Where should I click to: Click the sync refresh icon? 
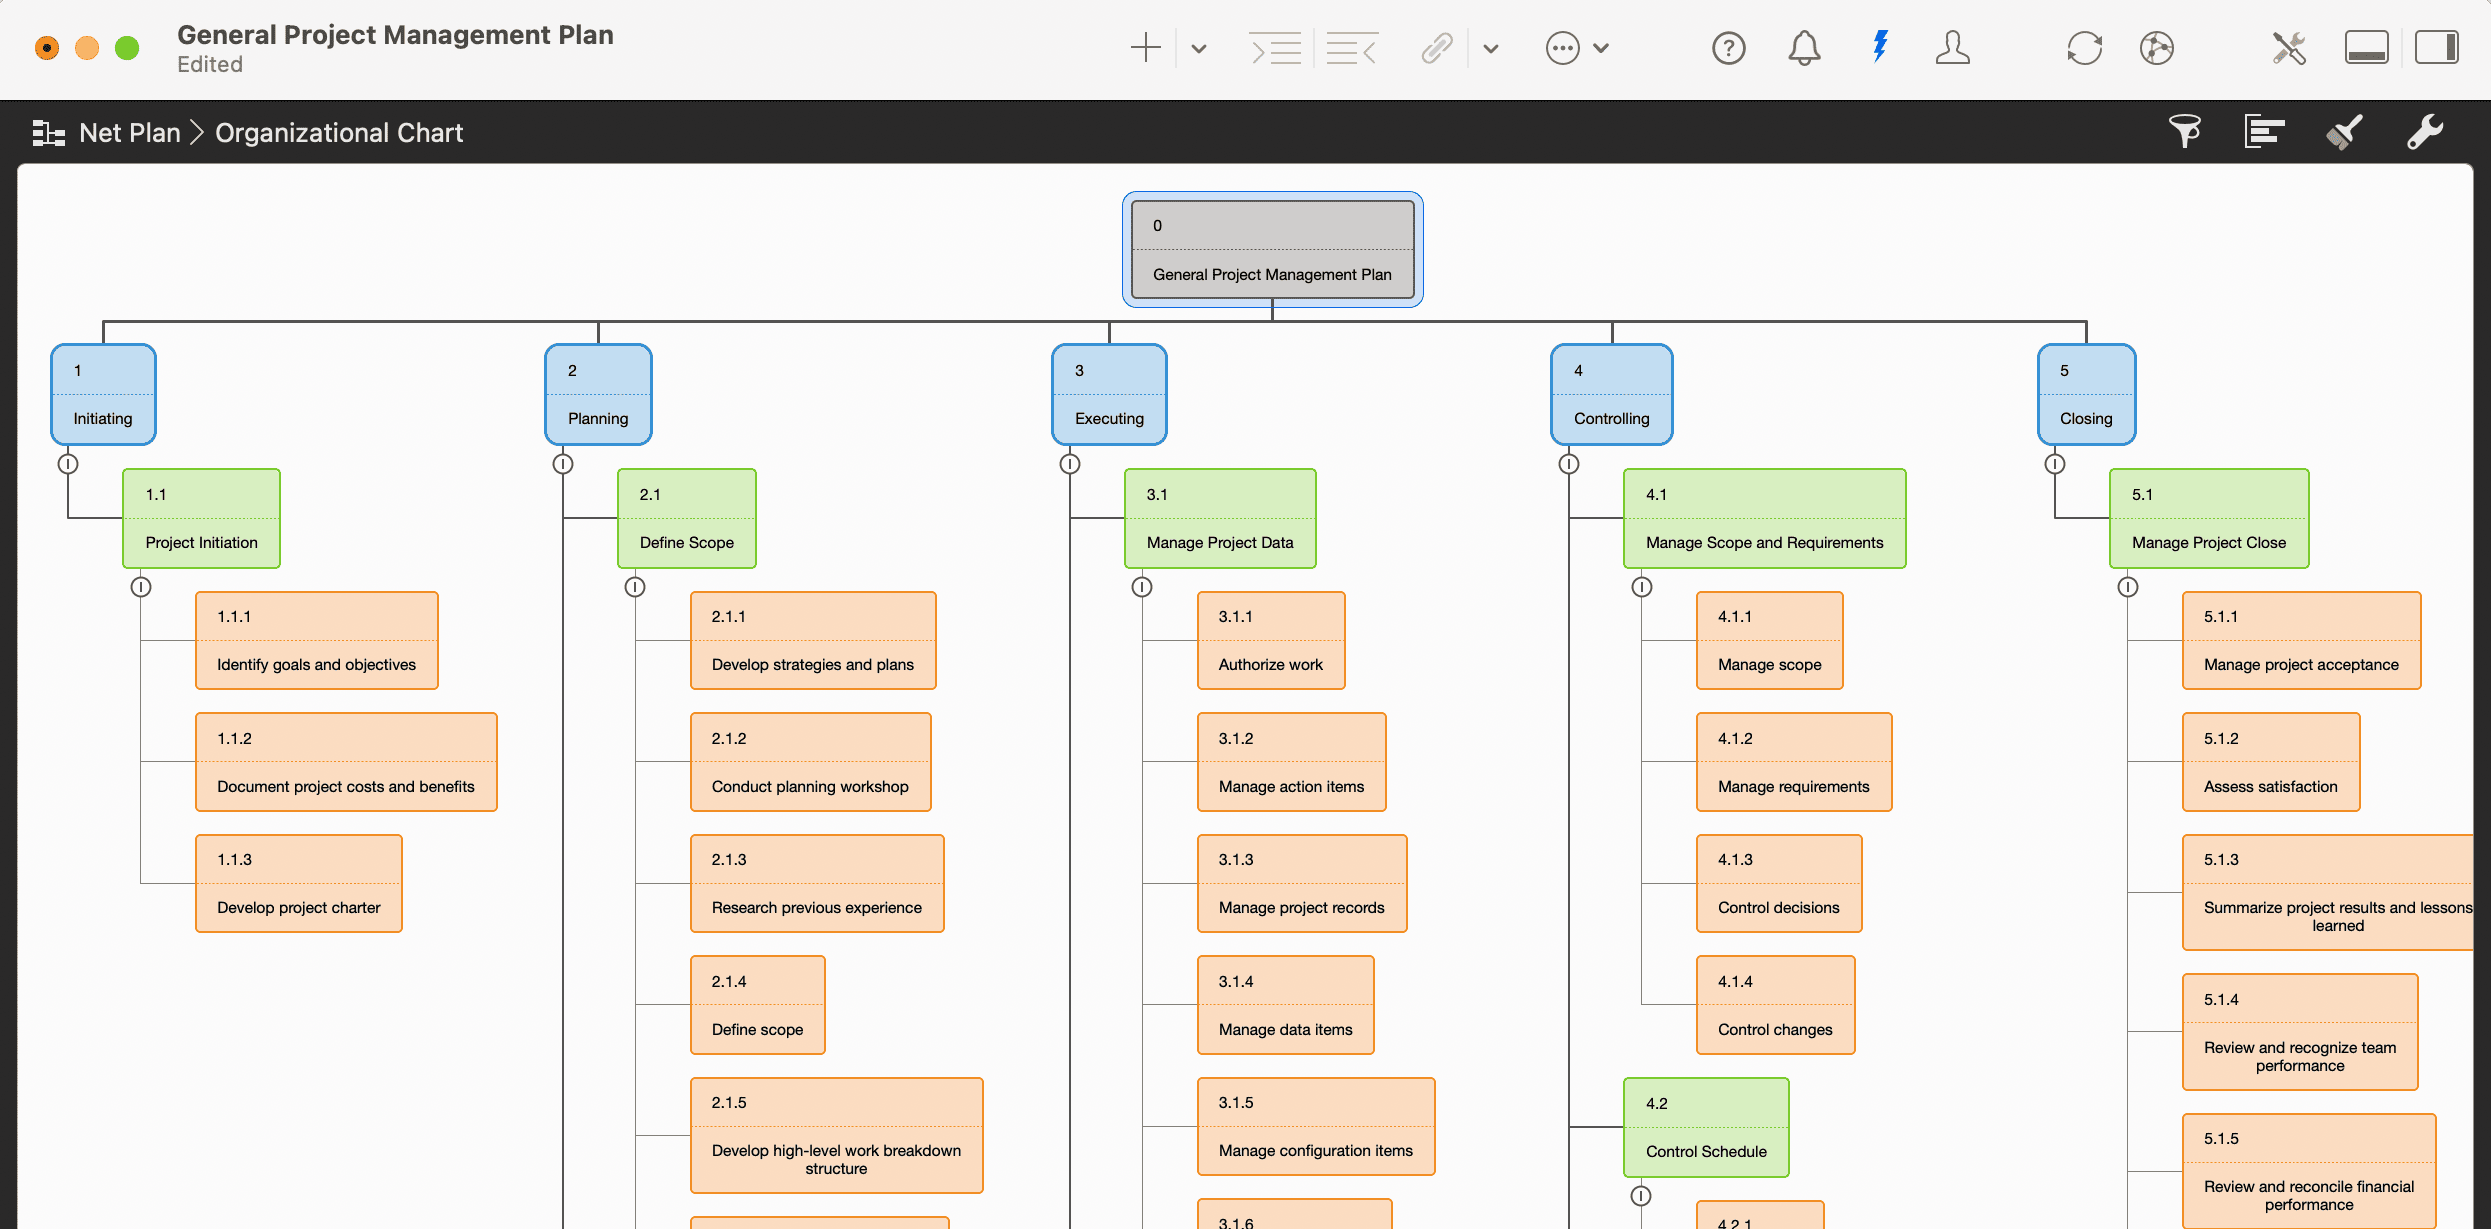(2084, 47)
